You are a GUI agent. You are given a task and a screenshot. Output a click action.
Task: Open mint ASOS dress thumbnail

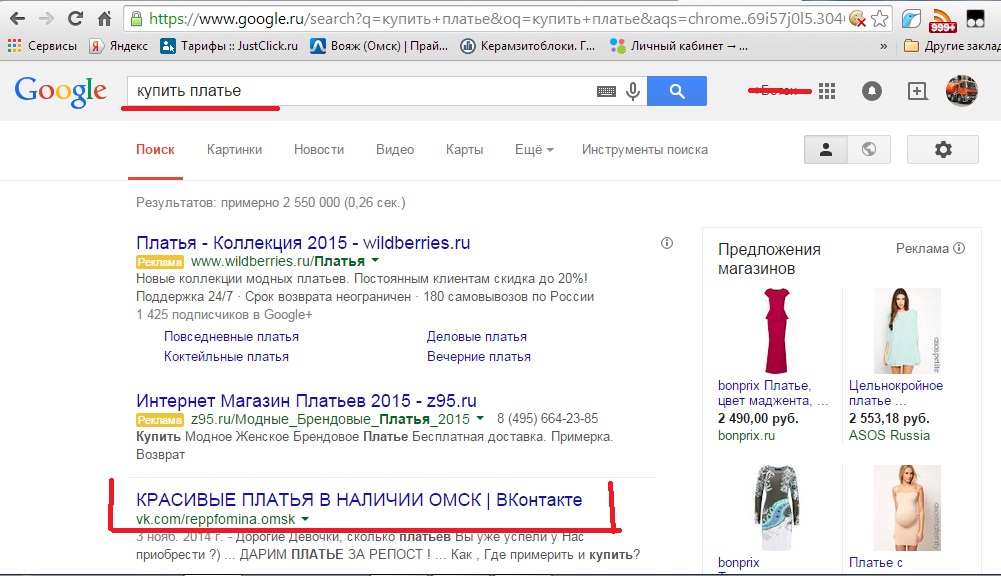907,331
